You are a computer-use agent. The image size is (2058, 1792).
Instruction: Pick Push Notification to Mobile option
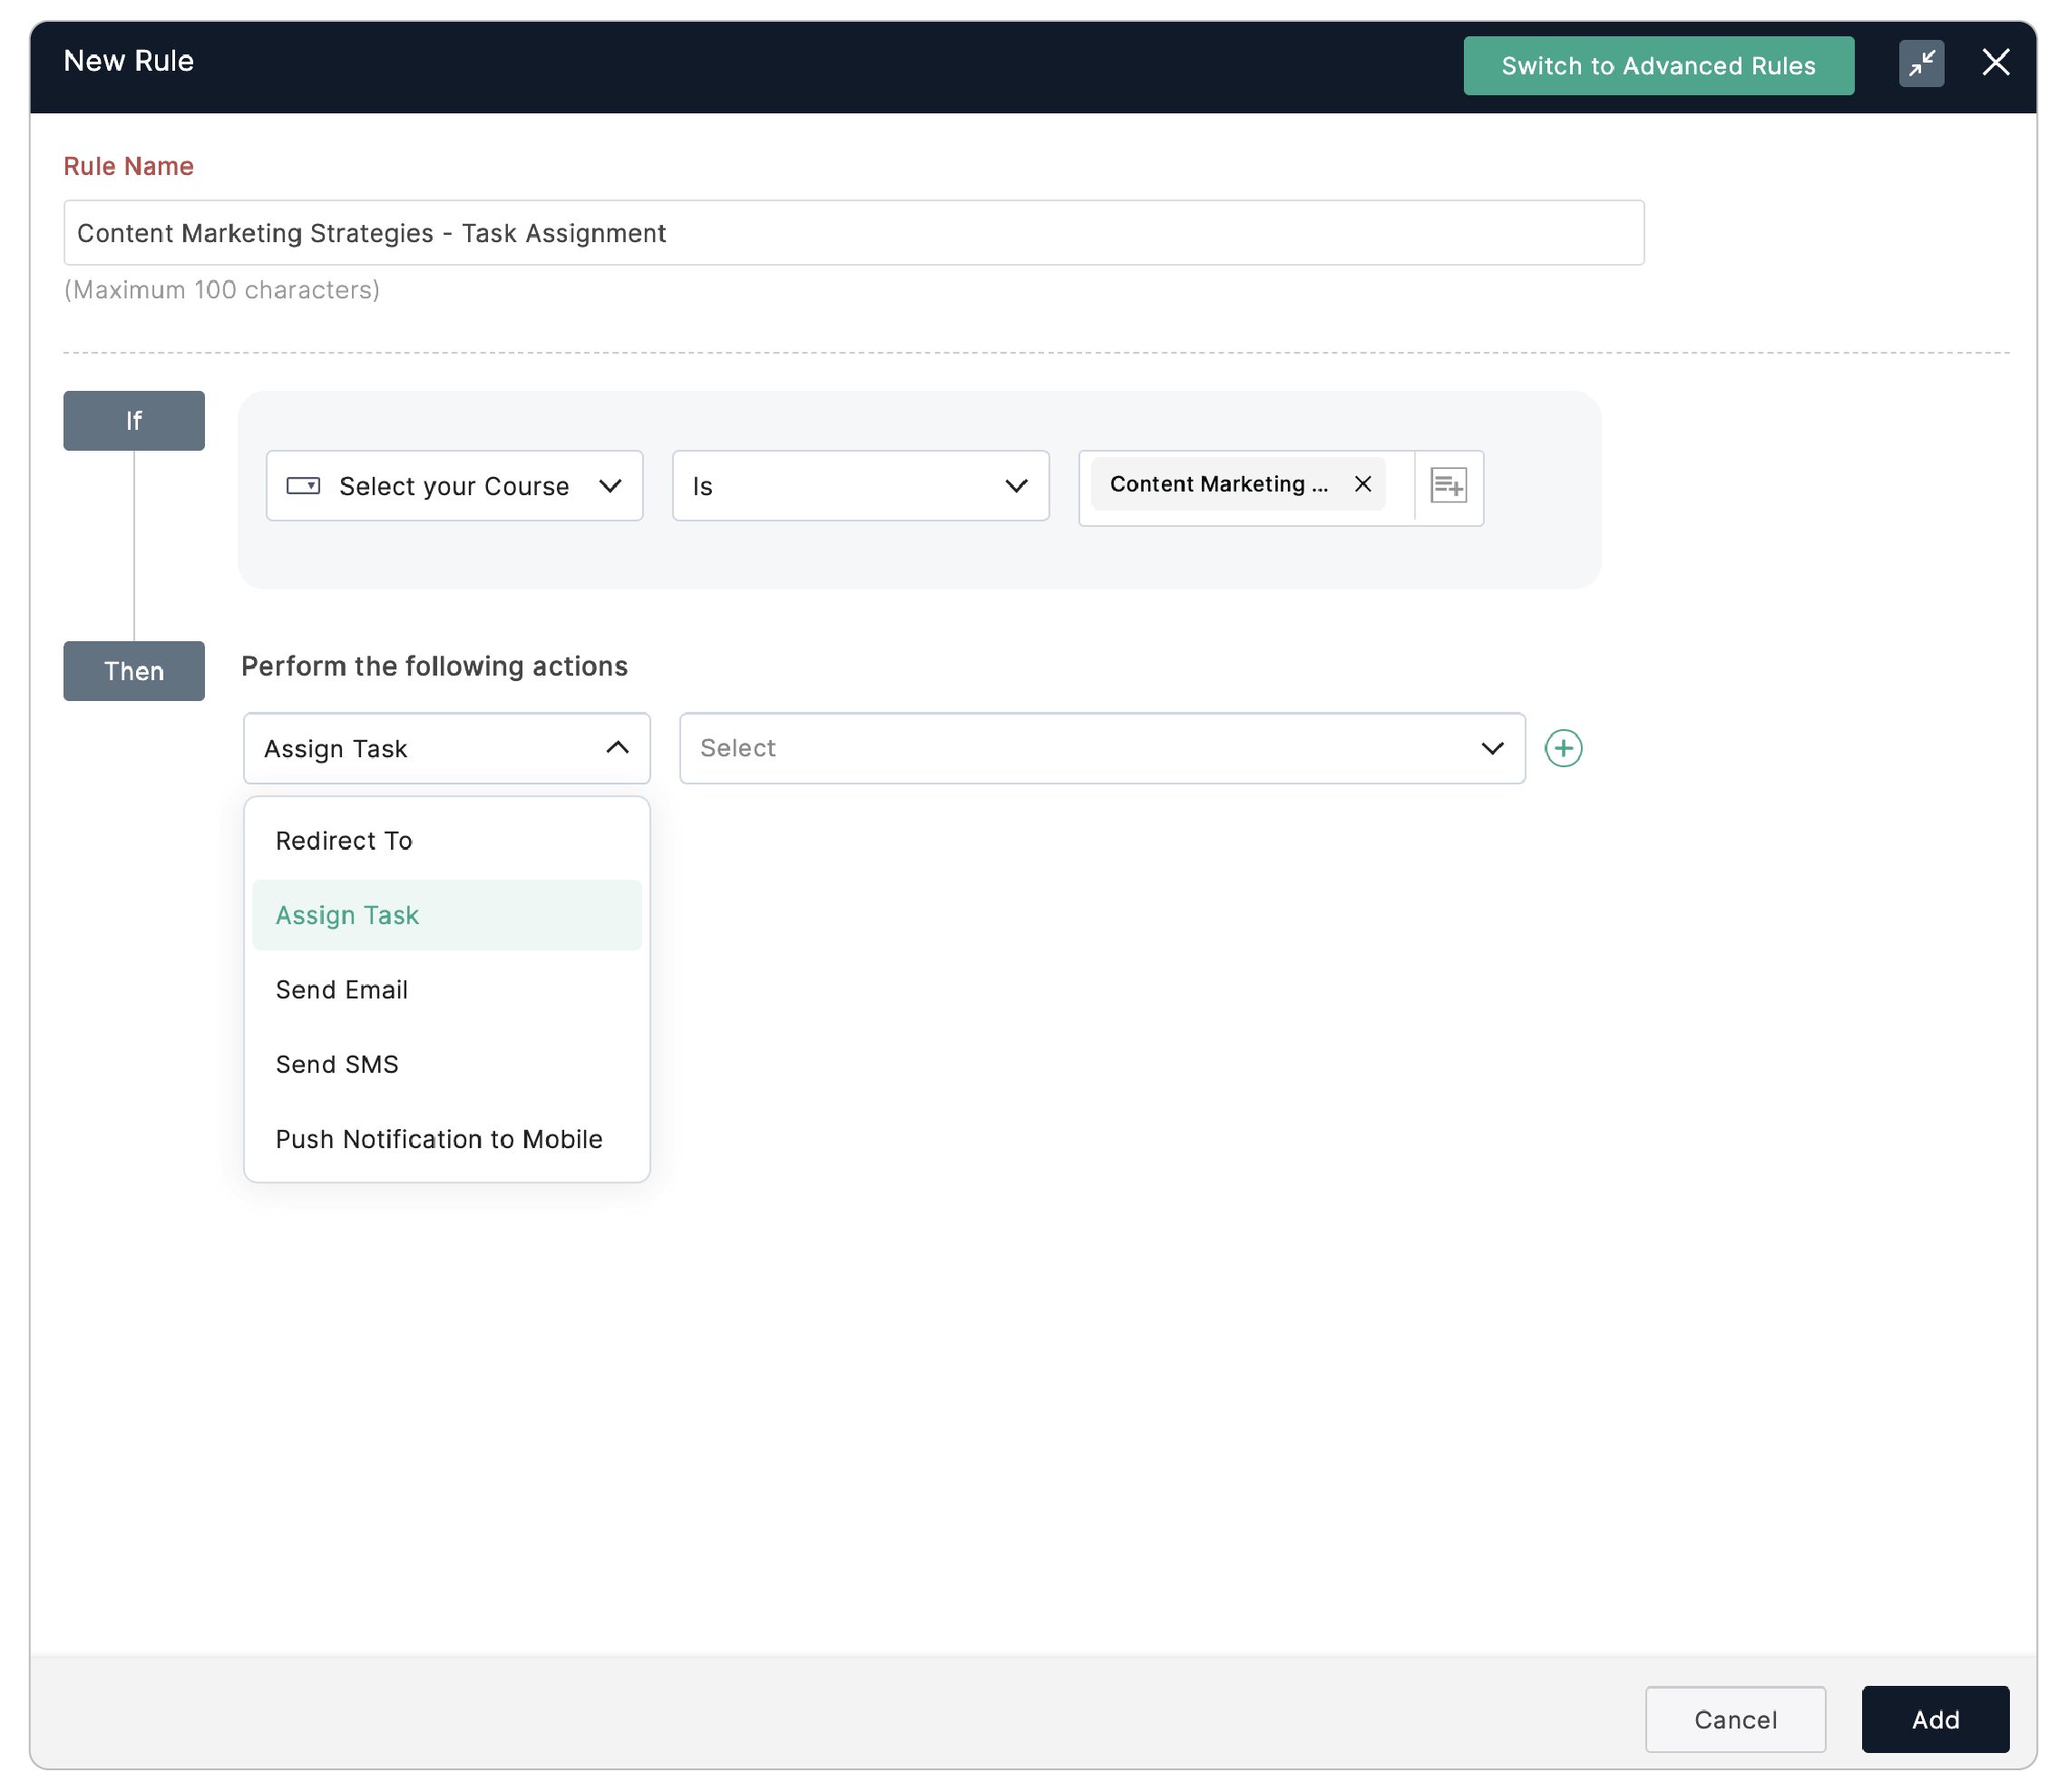[x=438, y=1139]
